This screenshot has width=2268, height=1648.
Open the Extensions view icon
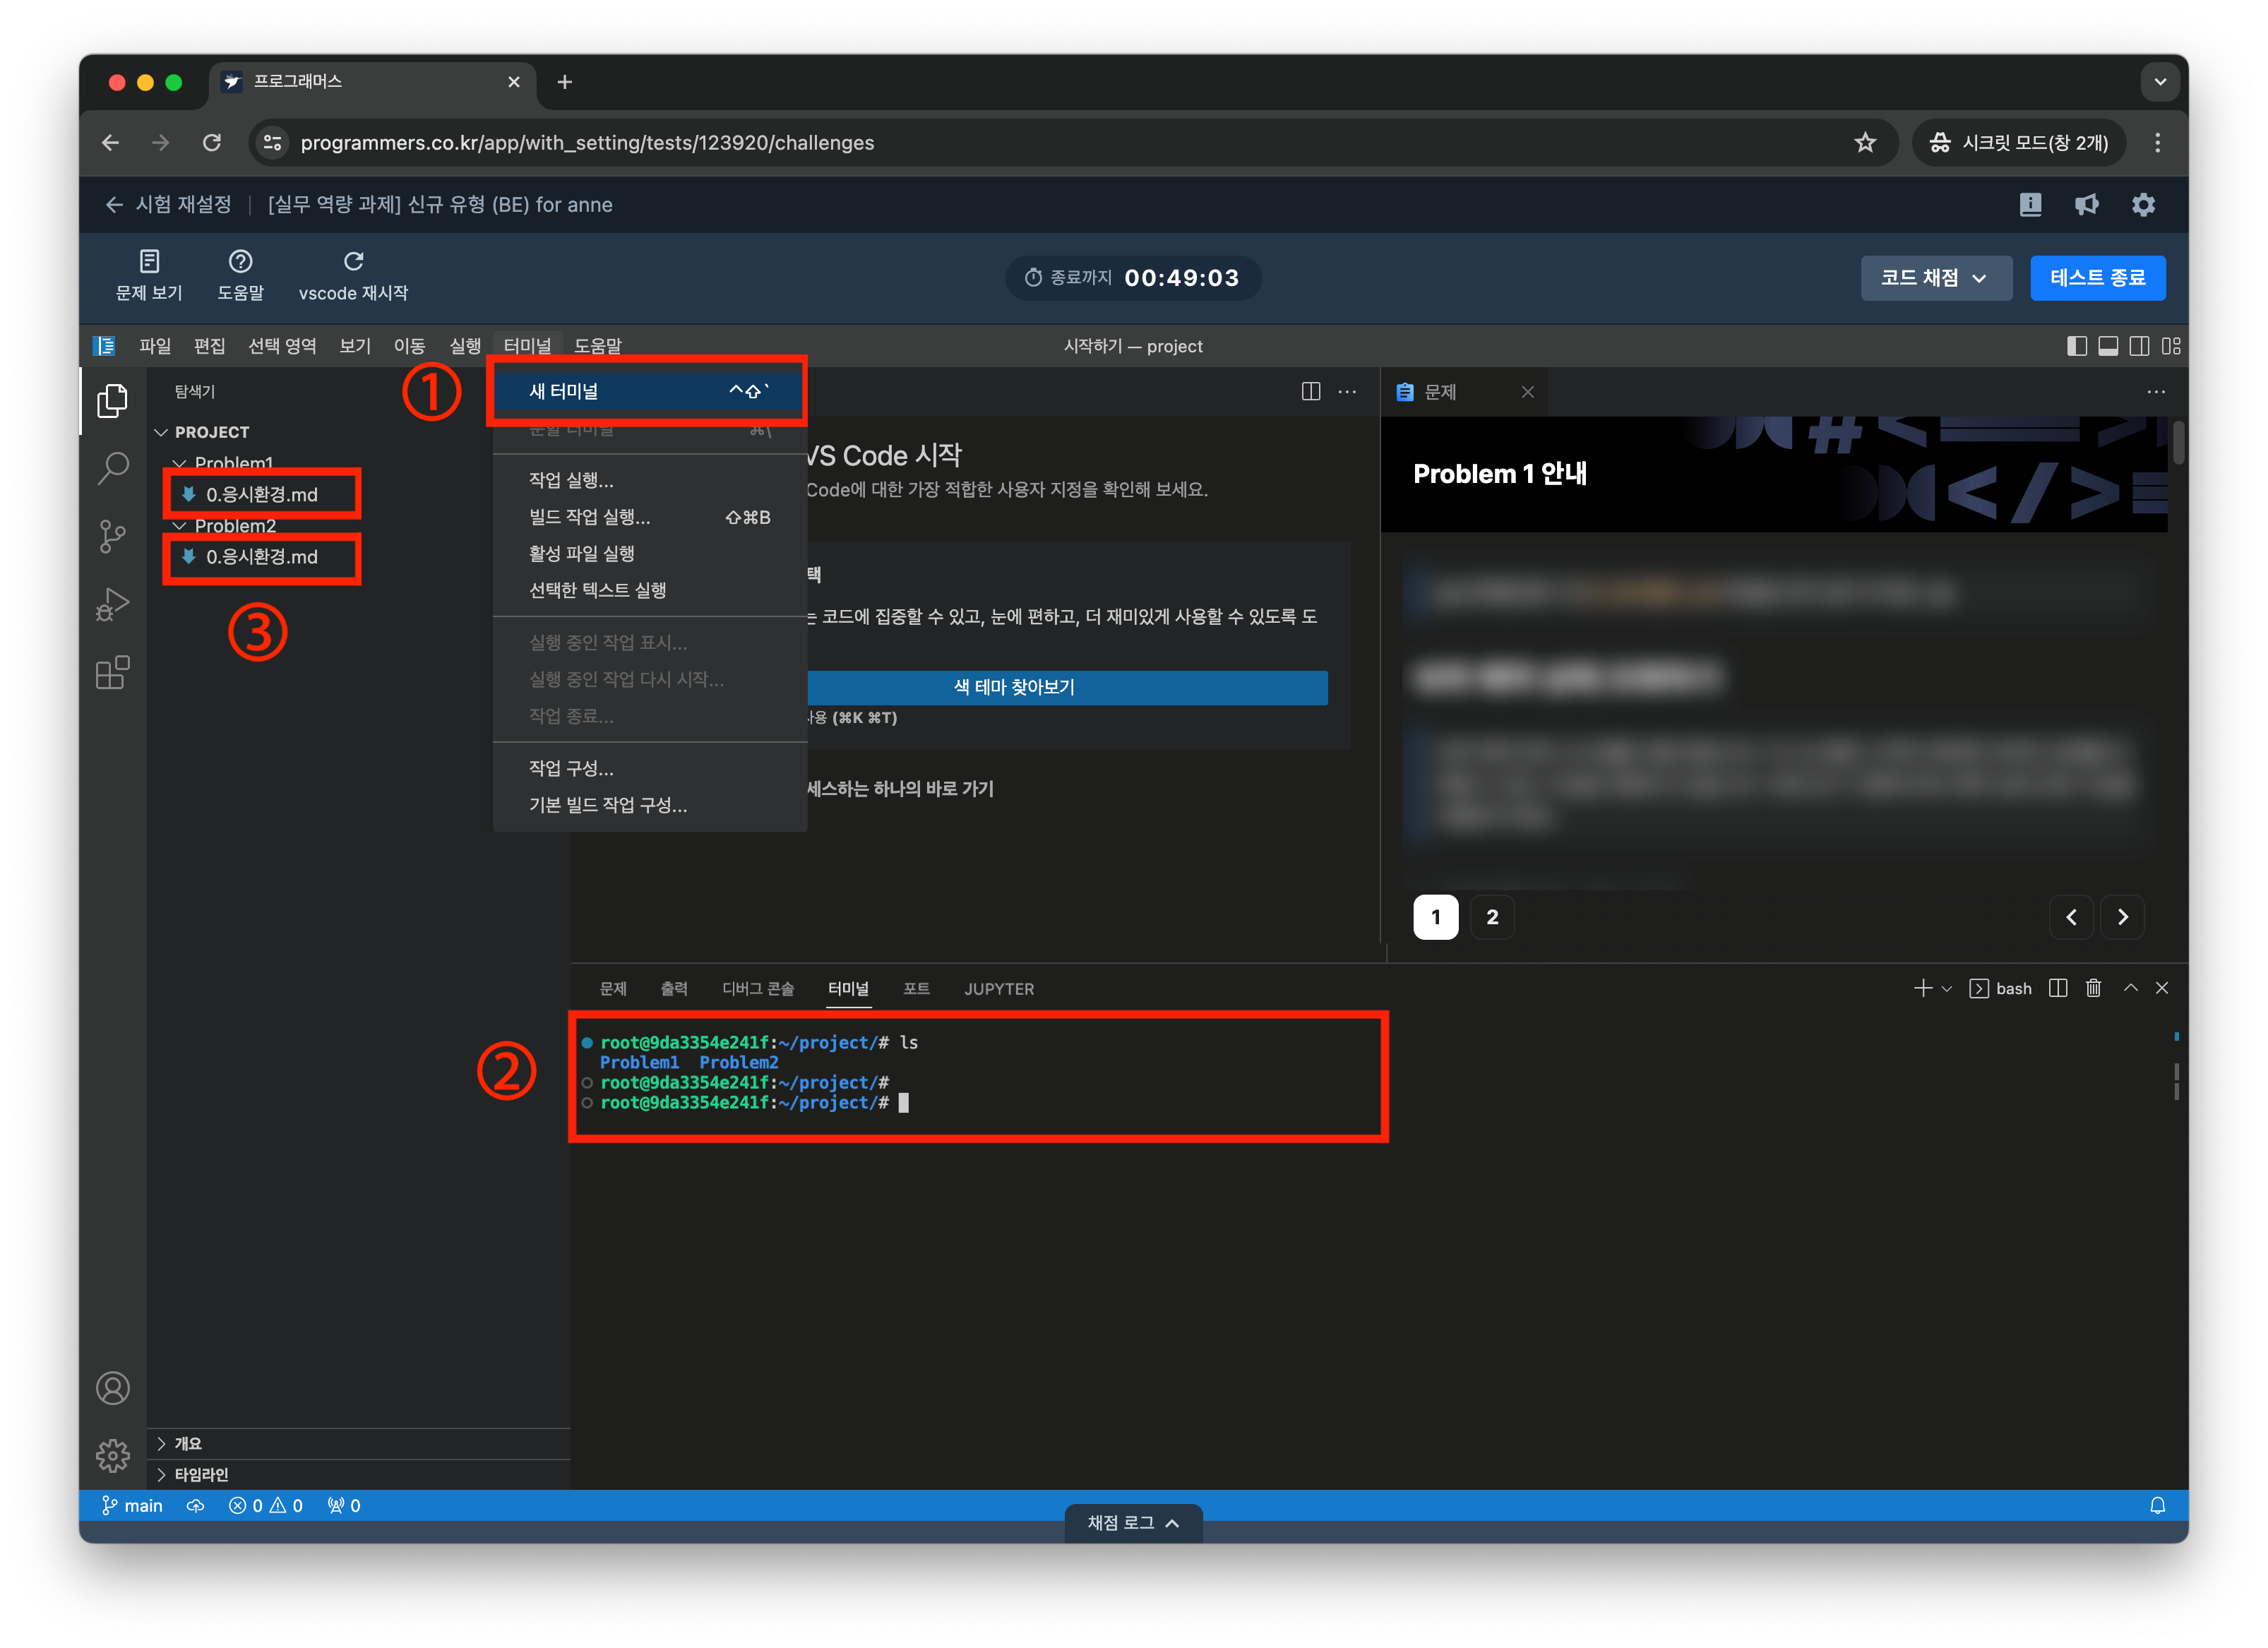click(x=112, y=672)
